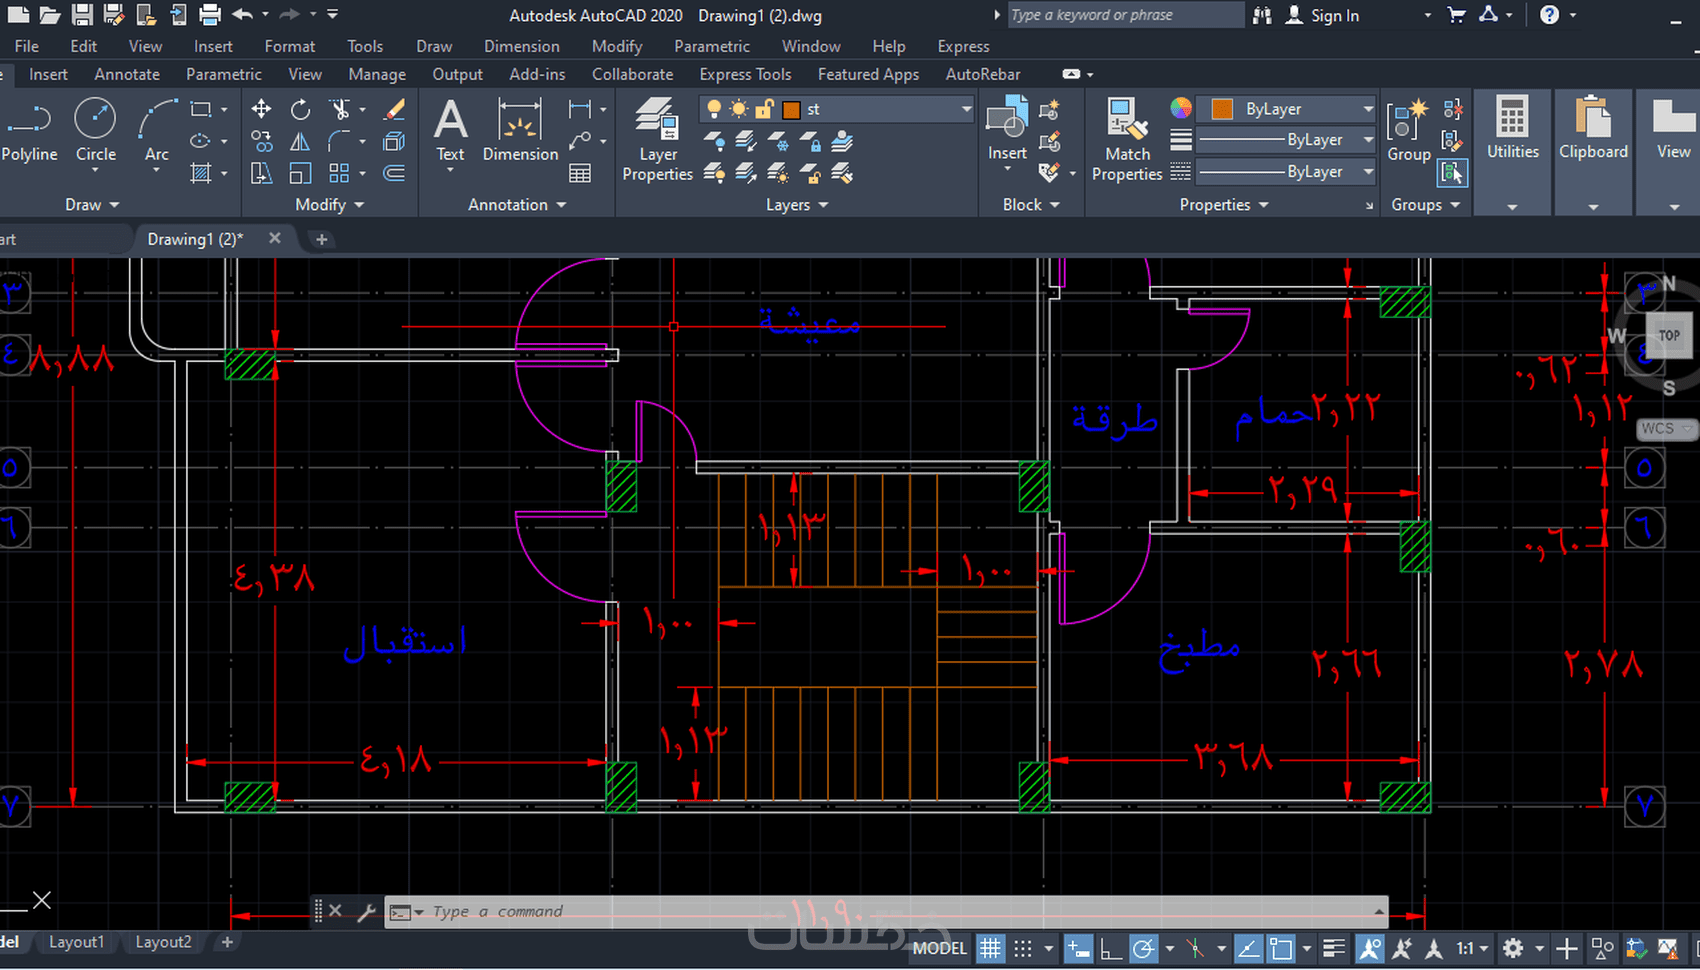Viewport: 1700px width, 970px height.
Task: Switch to the Layout1 tab
Action: (x=76, y=942)
